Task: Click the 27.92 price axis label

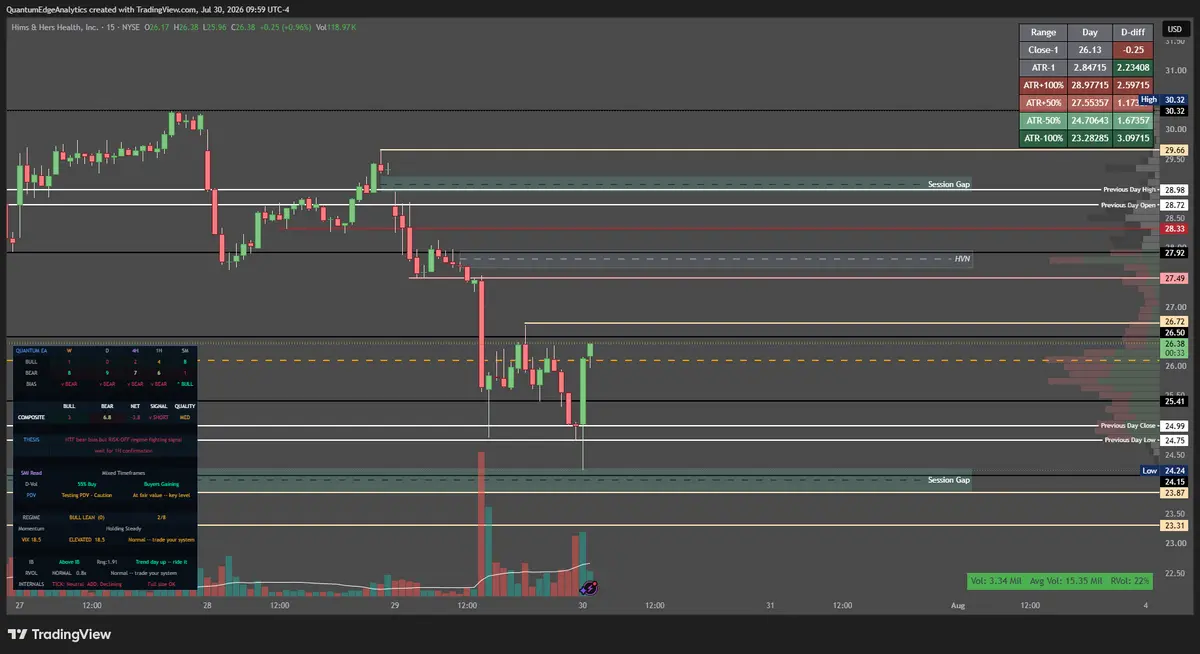Action: 1174,253
